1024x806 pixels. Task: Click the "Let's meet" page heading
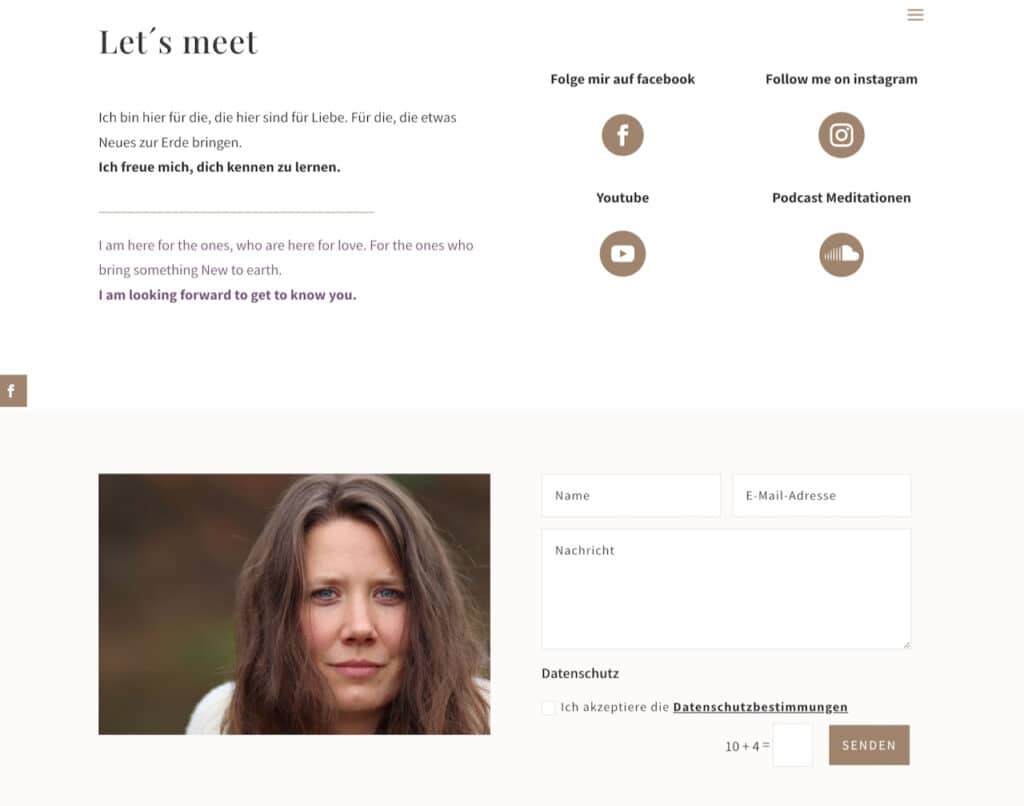click(x=178, y=42)
